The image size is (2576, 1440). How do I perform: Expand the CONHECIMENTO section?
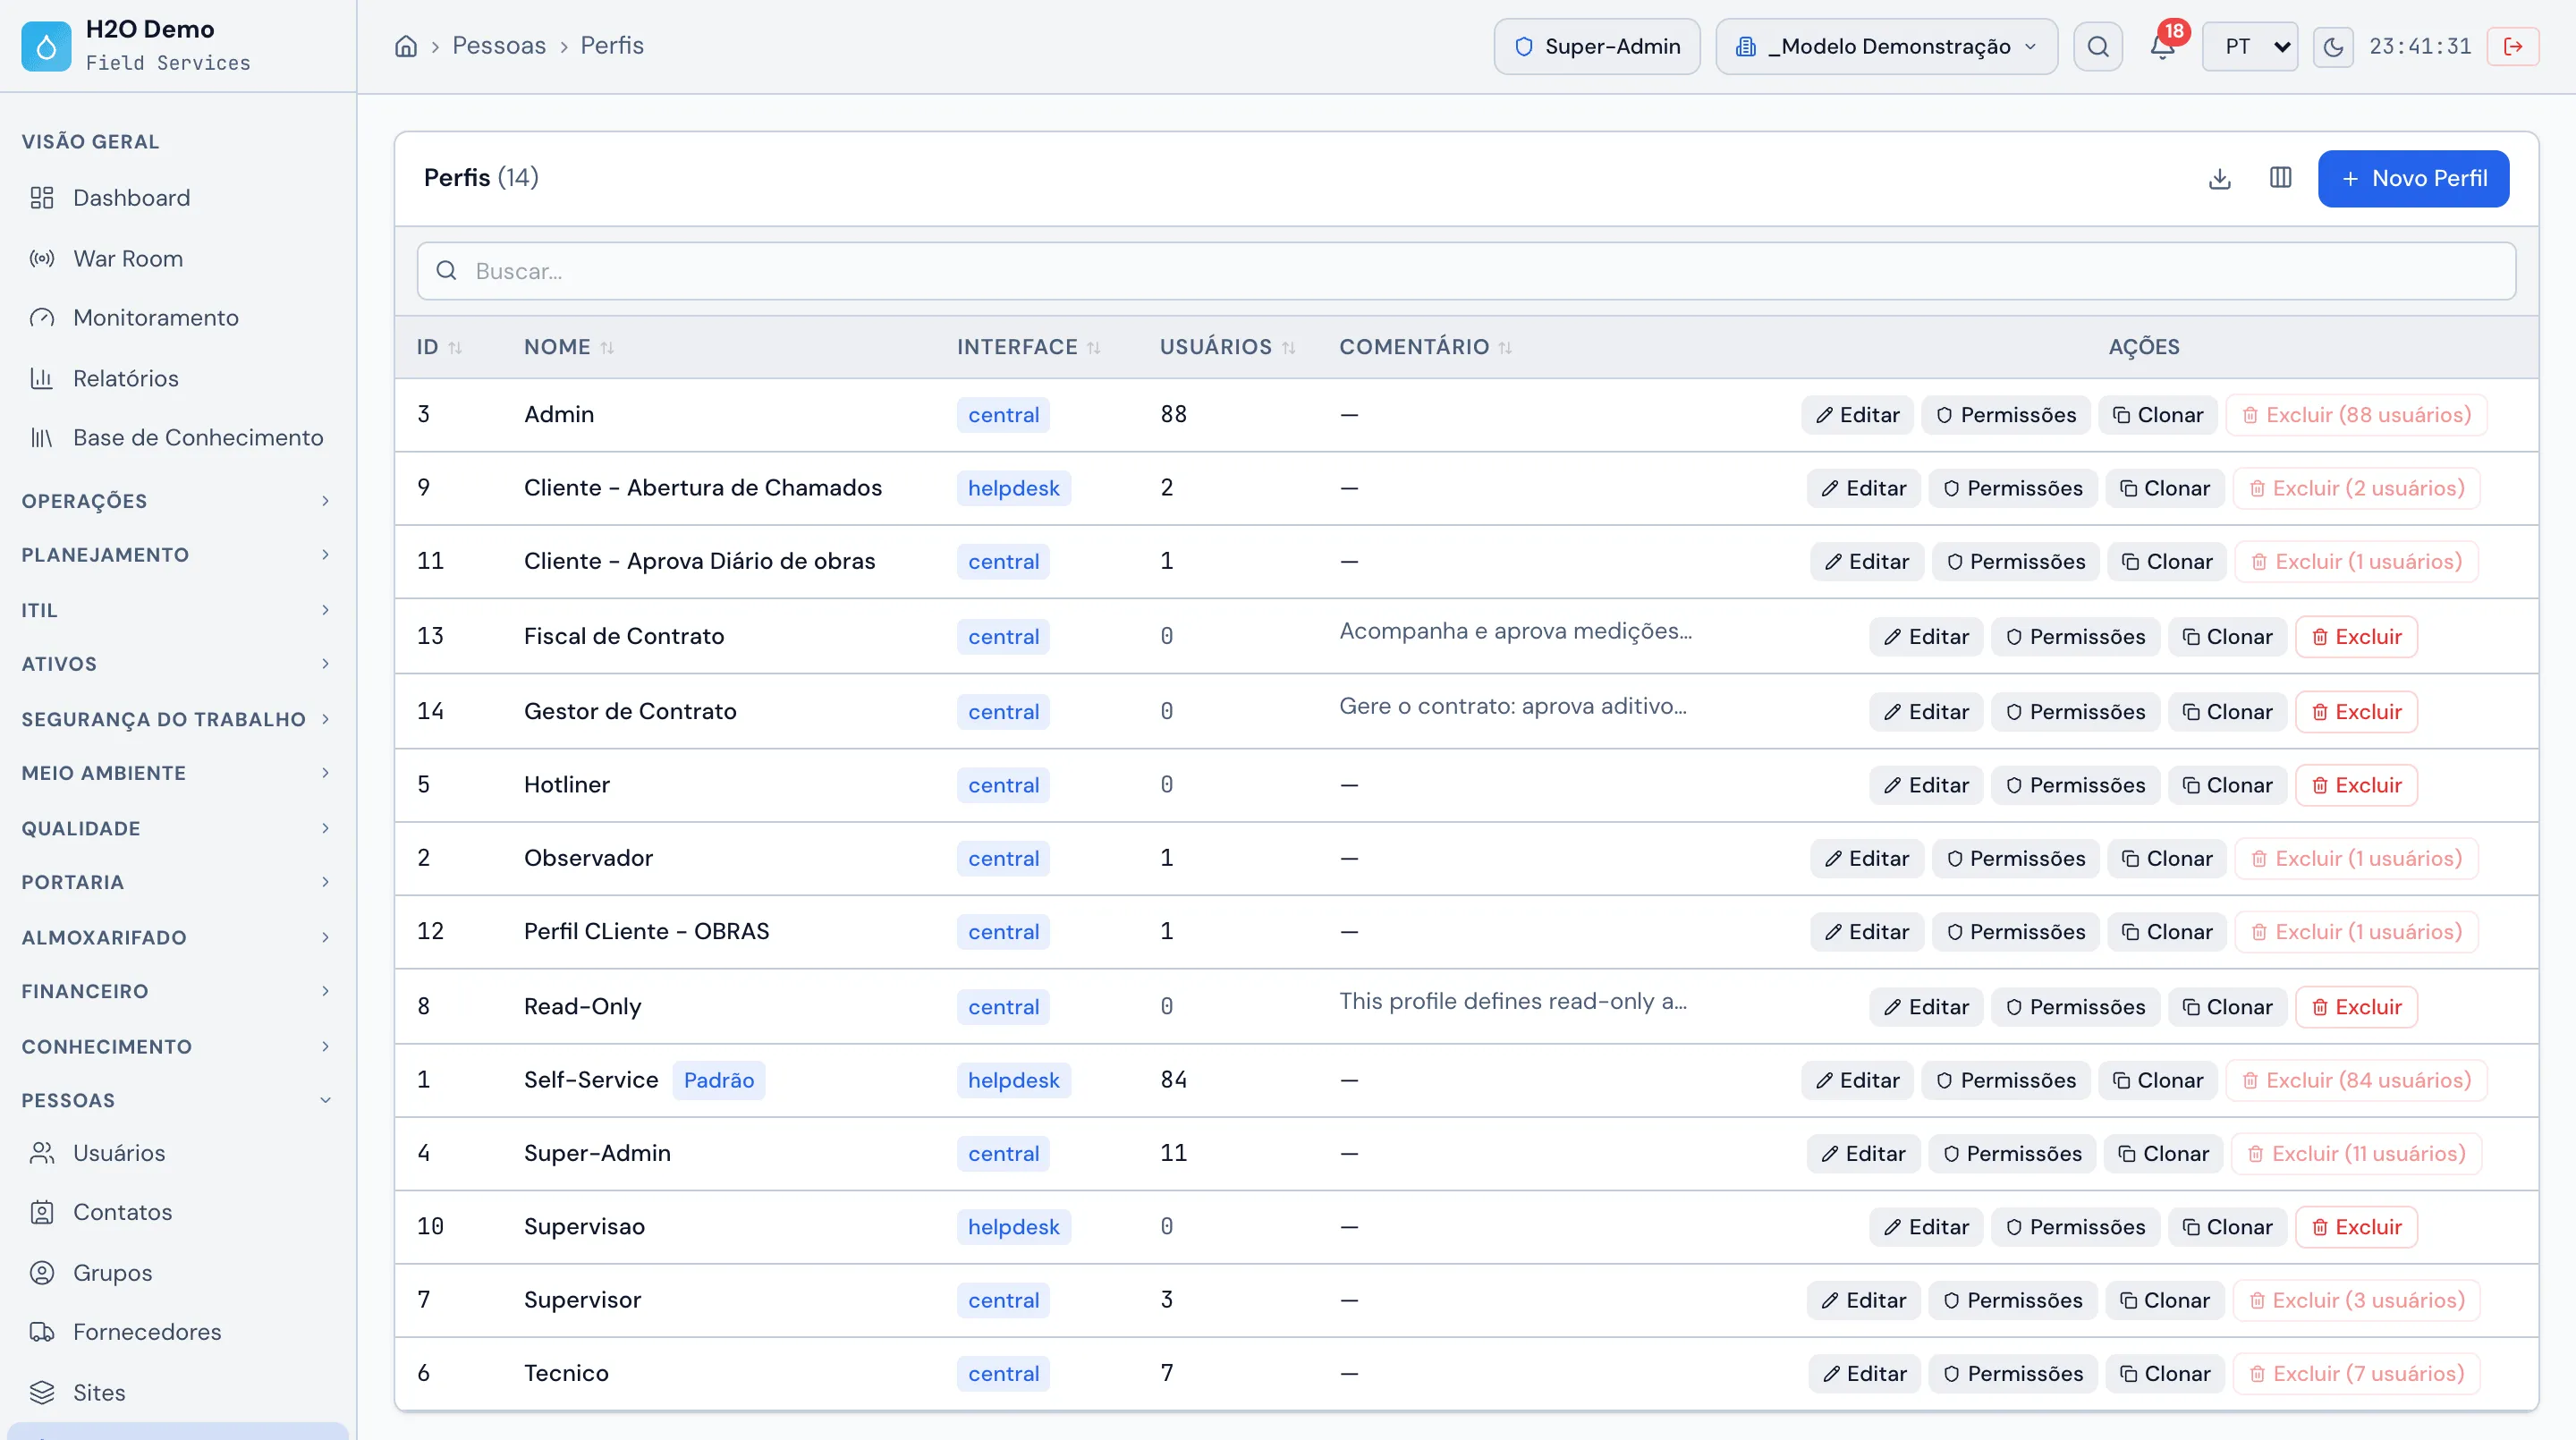[178, 1046]
